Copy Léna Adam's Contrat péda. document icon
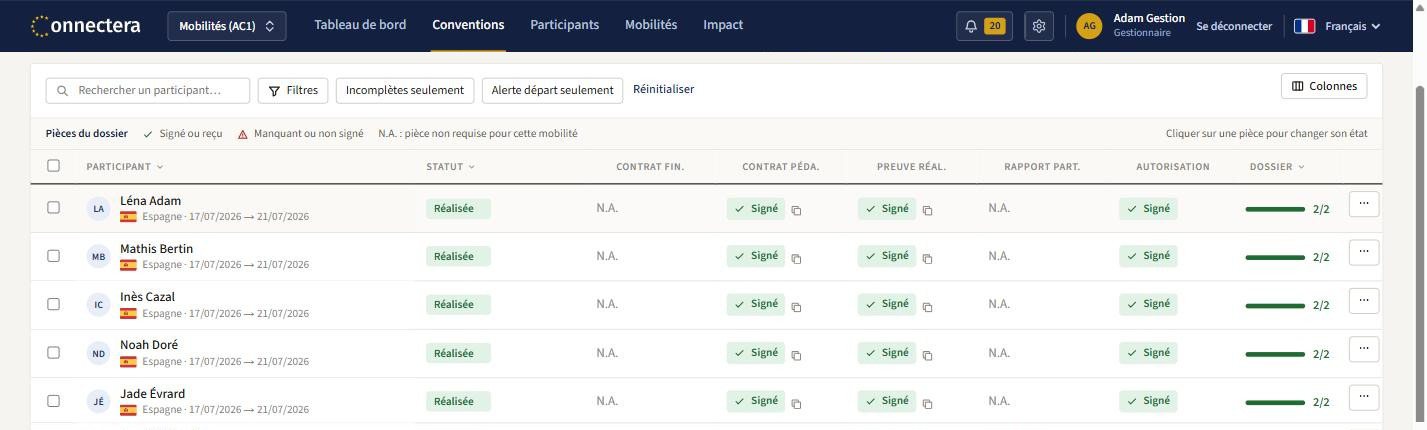Image resolution: width=1427 pixels, height=430 pixels. coord(797,210)
